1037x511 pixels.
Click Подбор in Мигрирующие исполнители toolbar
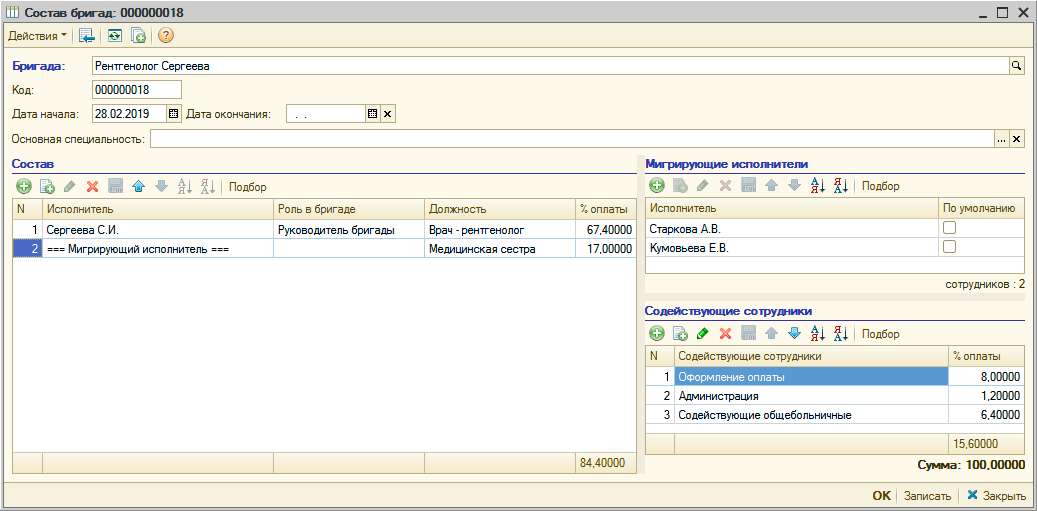(880, 186)
